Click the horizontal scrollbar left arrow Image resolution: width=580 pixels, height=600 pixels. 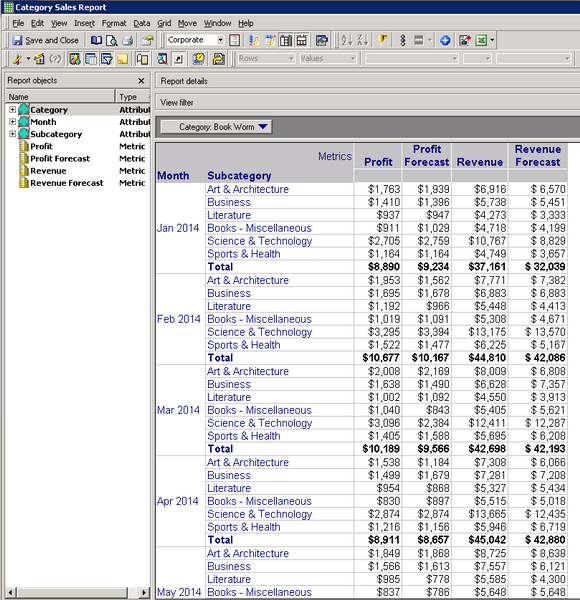tap(10, 593)
